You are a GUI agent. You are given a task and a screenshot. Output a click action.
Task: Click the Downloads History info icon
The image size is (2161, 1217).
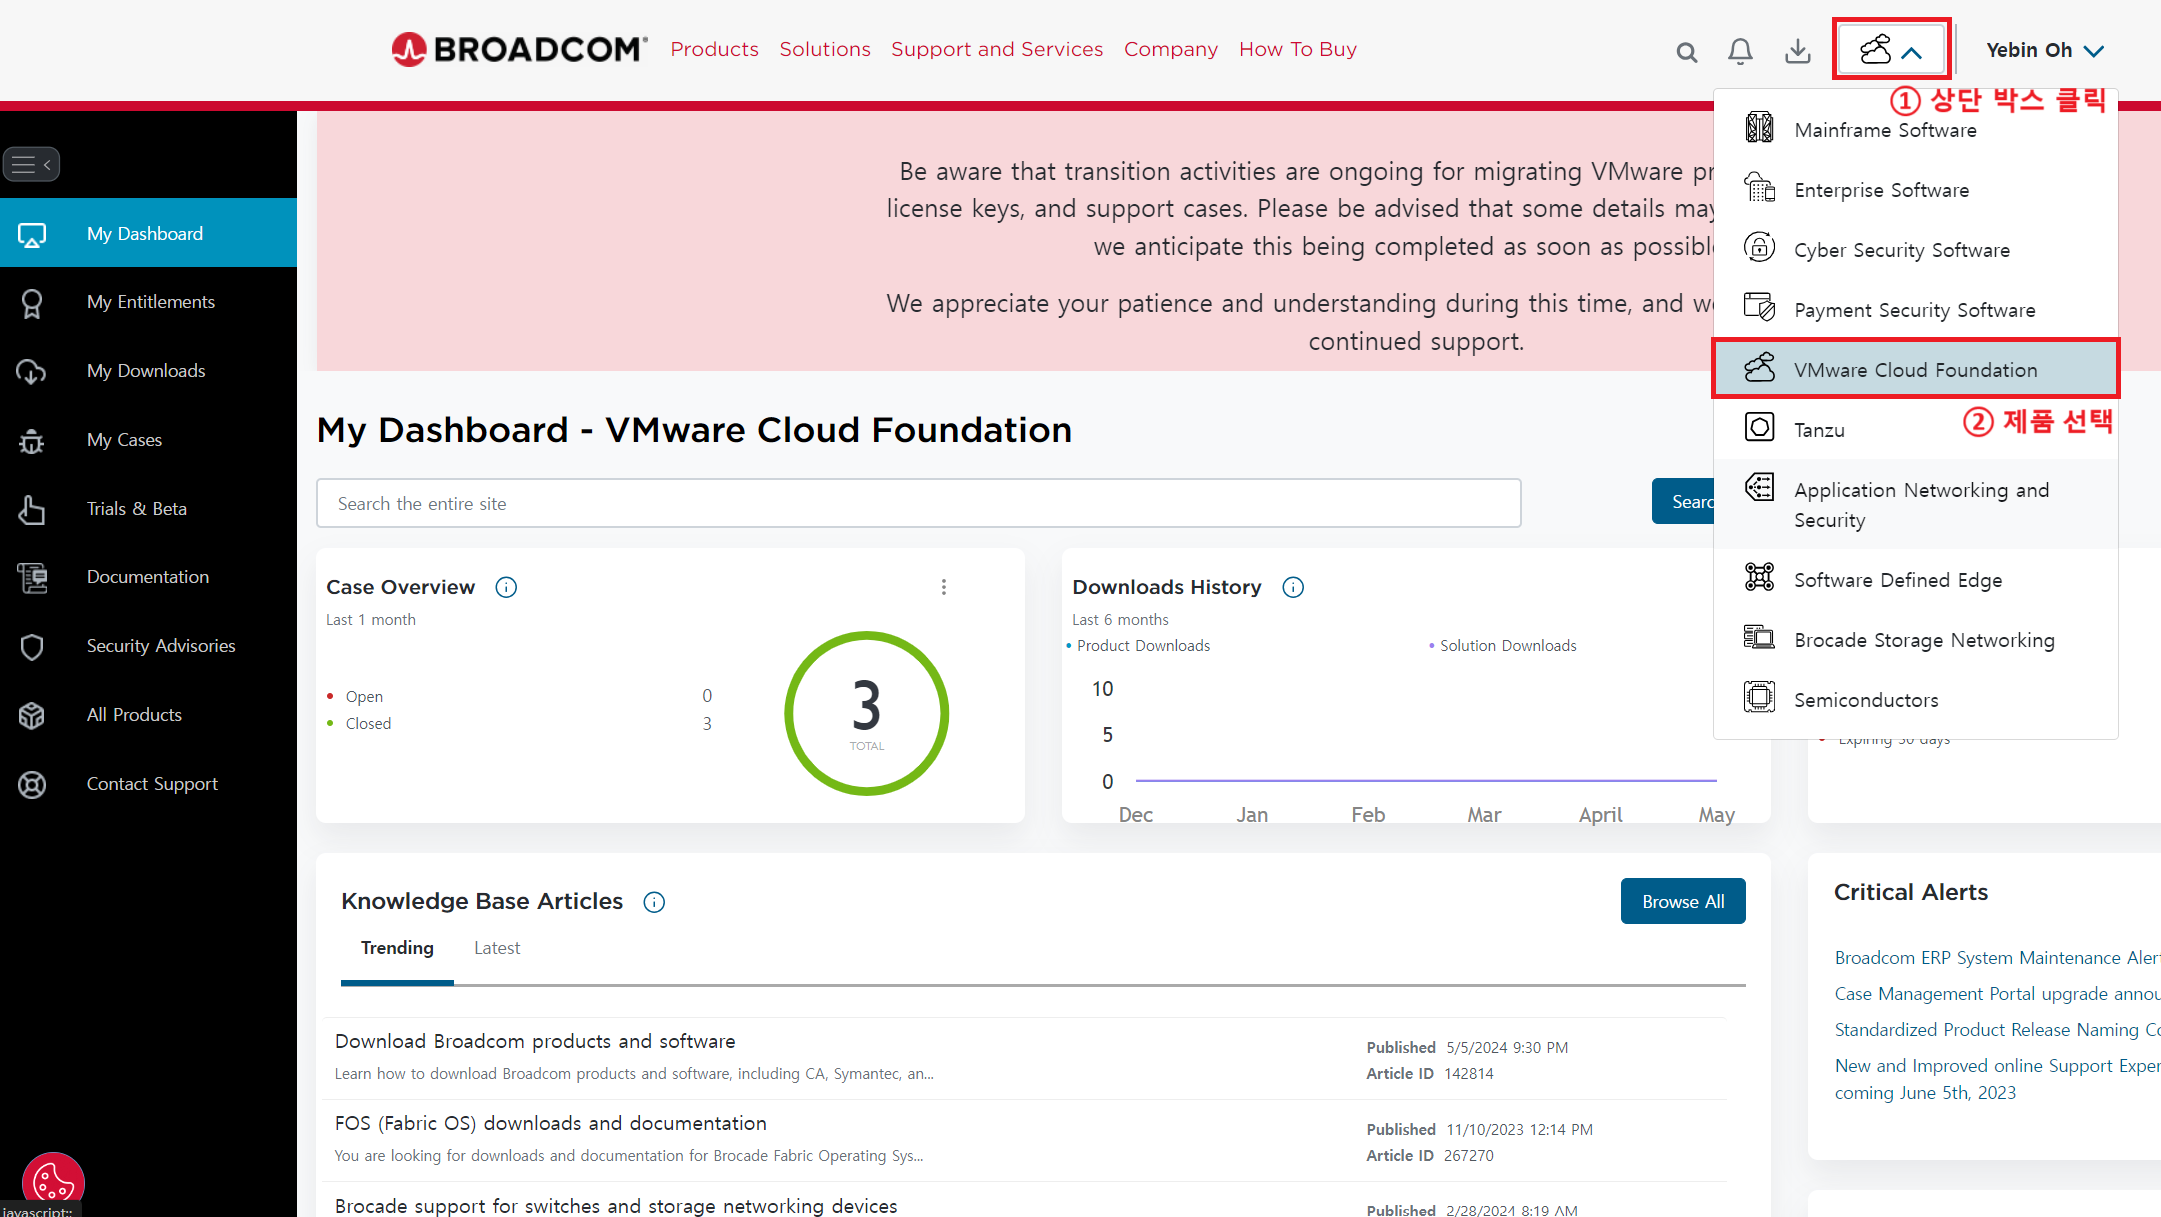click(x=1293, y=587)
